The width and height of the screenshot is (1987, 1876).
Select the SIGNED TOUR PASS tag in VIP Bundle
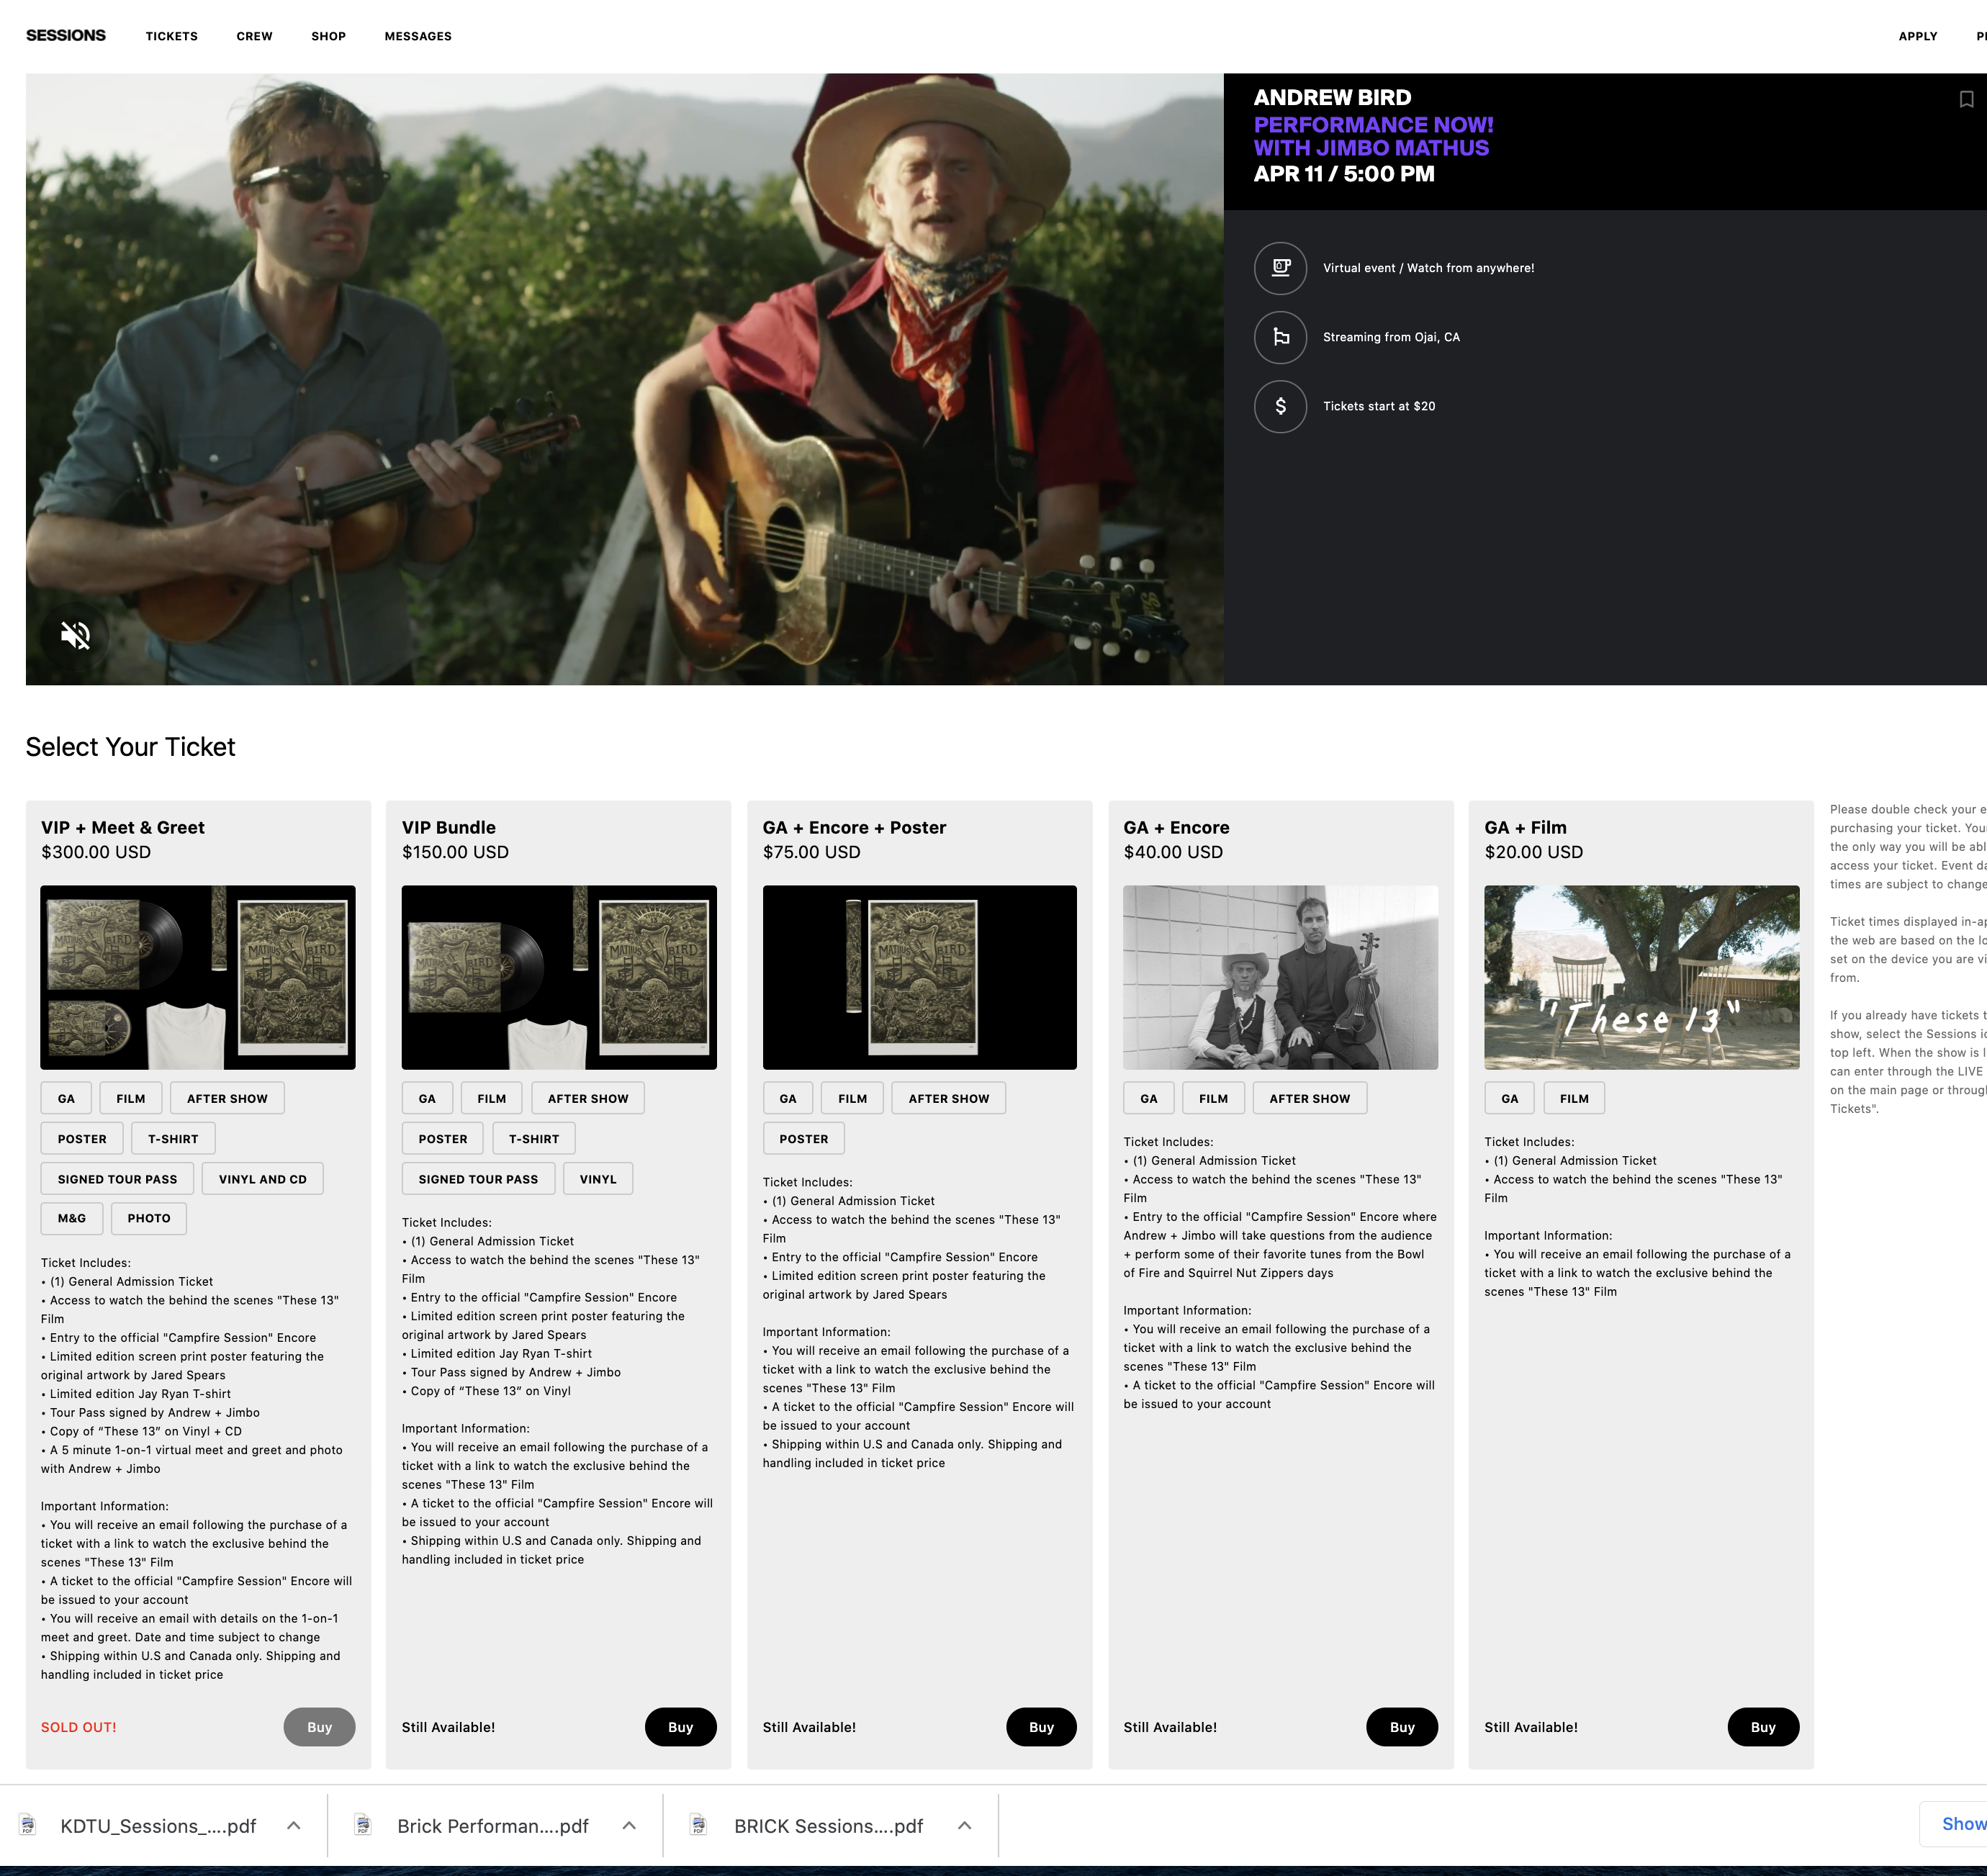click(x=478, y=1179)
